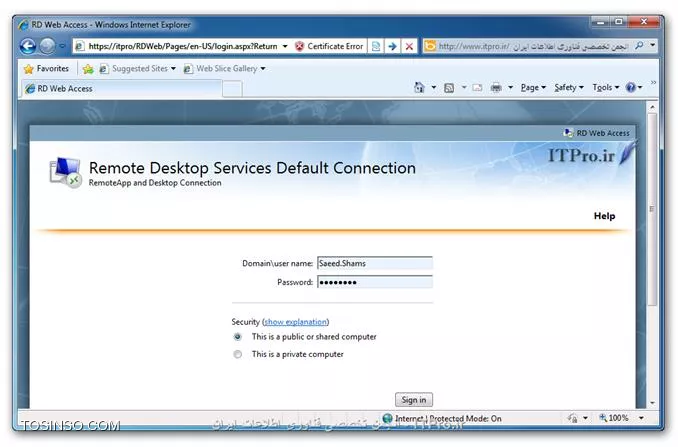Show more command bar items chevron
Viewport: 678px width, 447px height.
tap(653, 83)
